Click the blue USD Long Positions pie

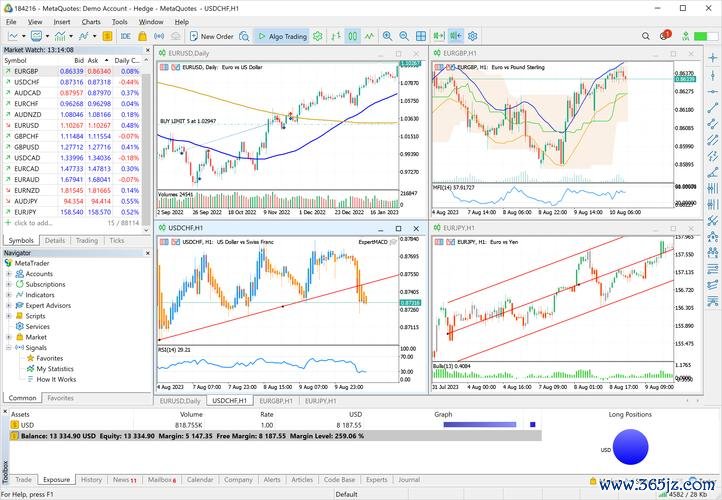click(x=630, y=447)
